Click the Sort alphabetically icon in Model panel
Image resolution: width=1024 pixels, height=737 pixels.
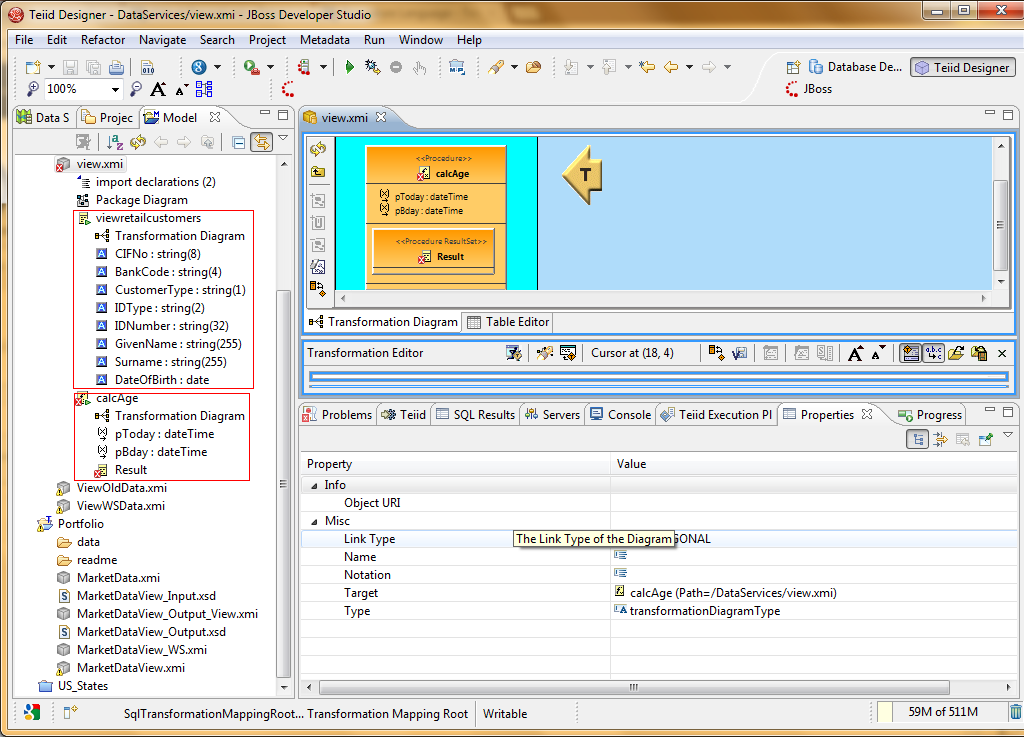115,142
